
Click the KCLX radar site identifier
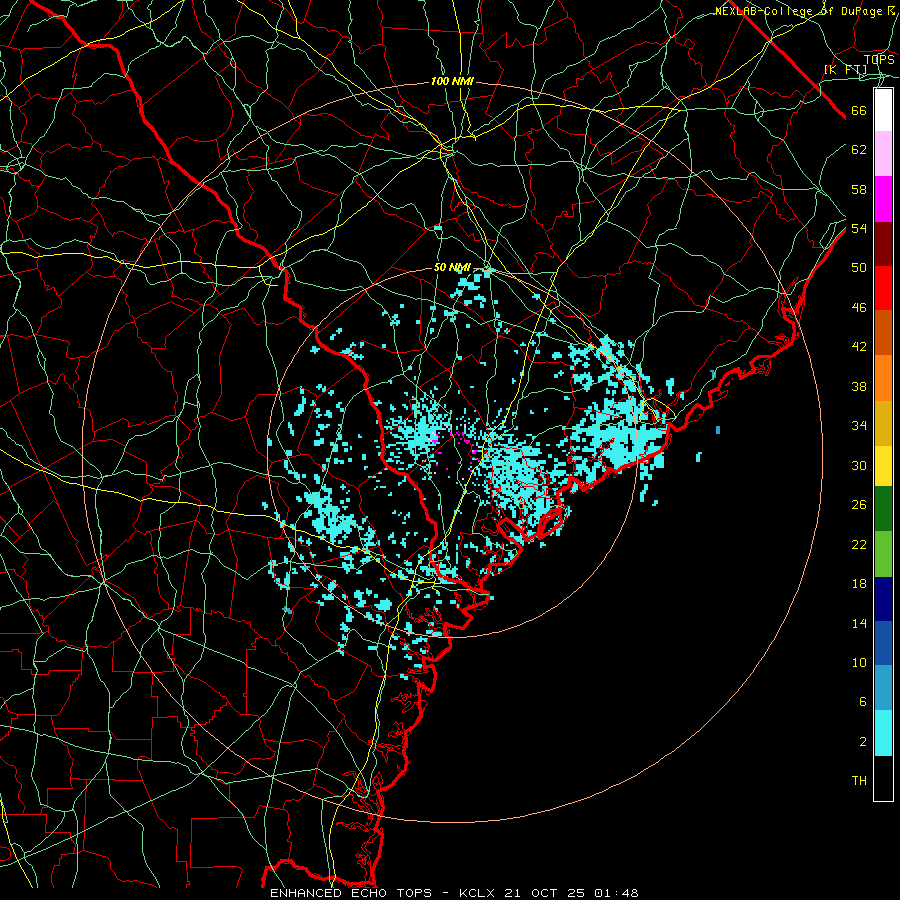coord(478,893)
